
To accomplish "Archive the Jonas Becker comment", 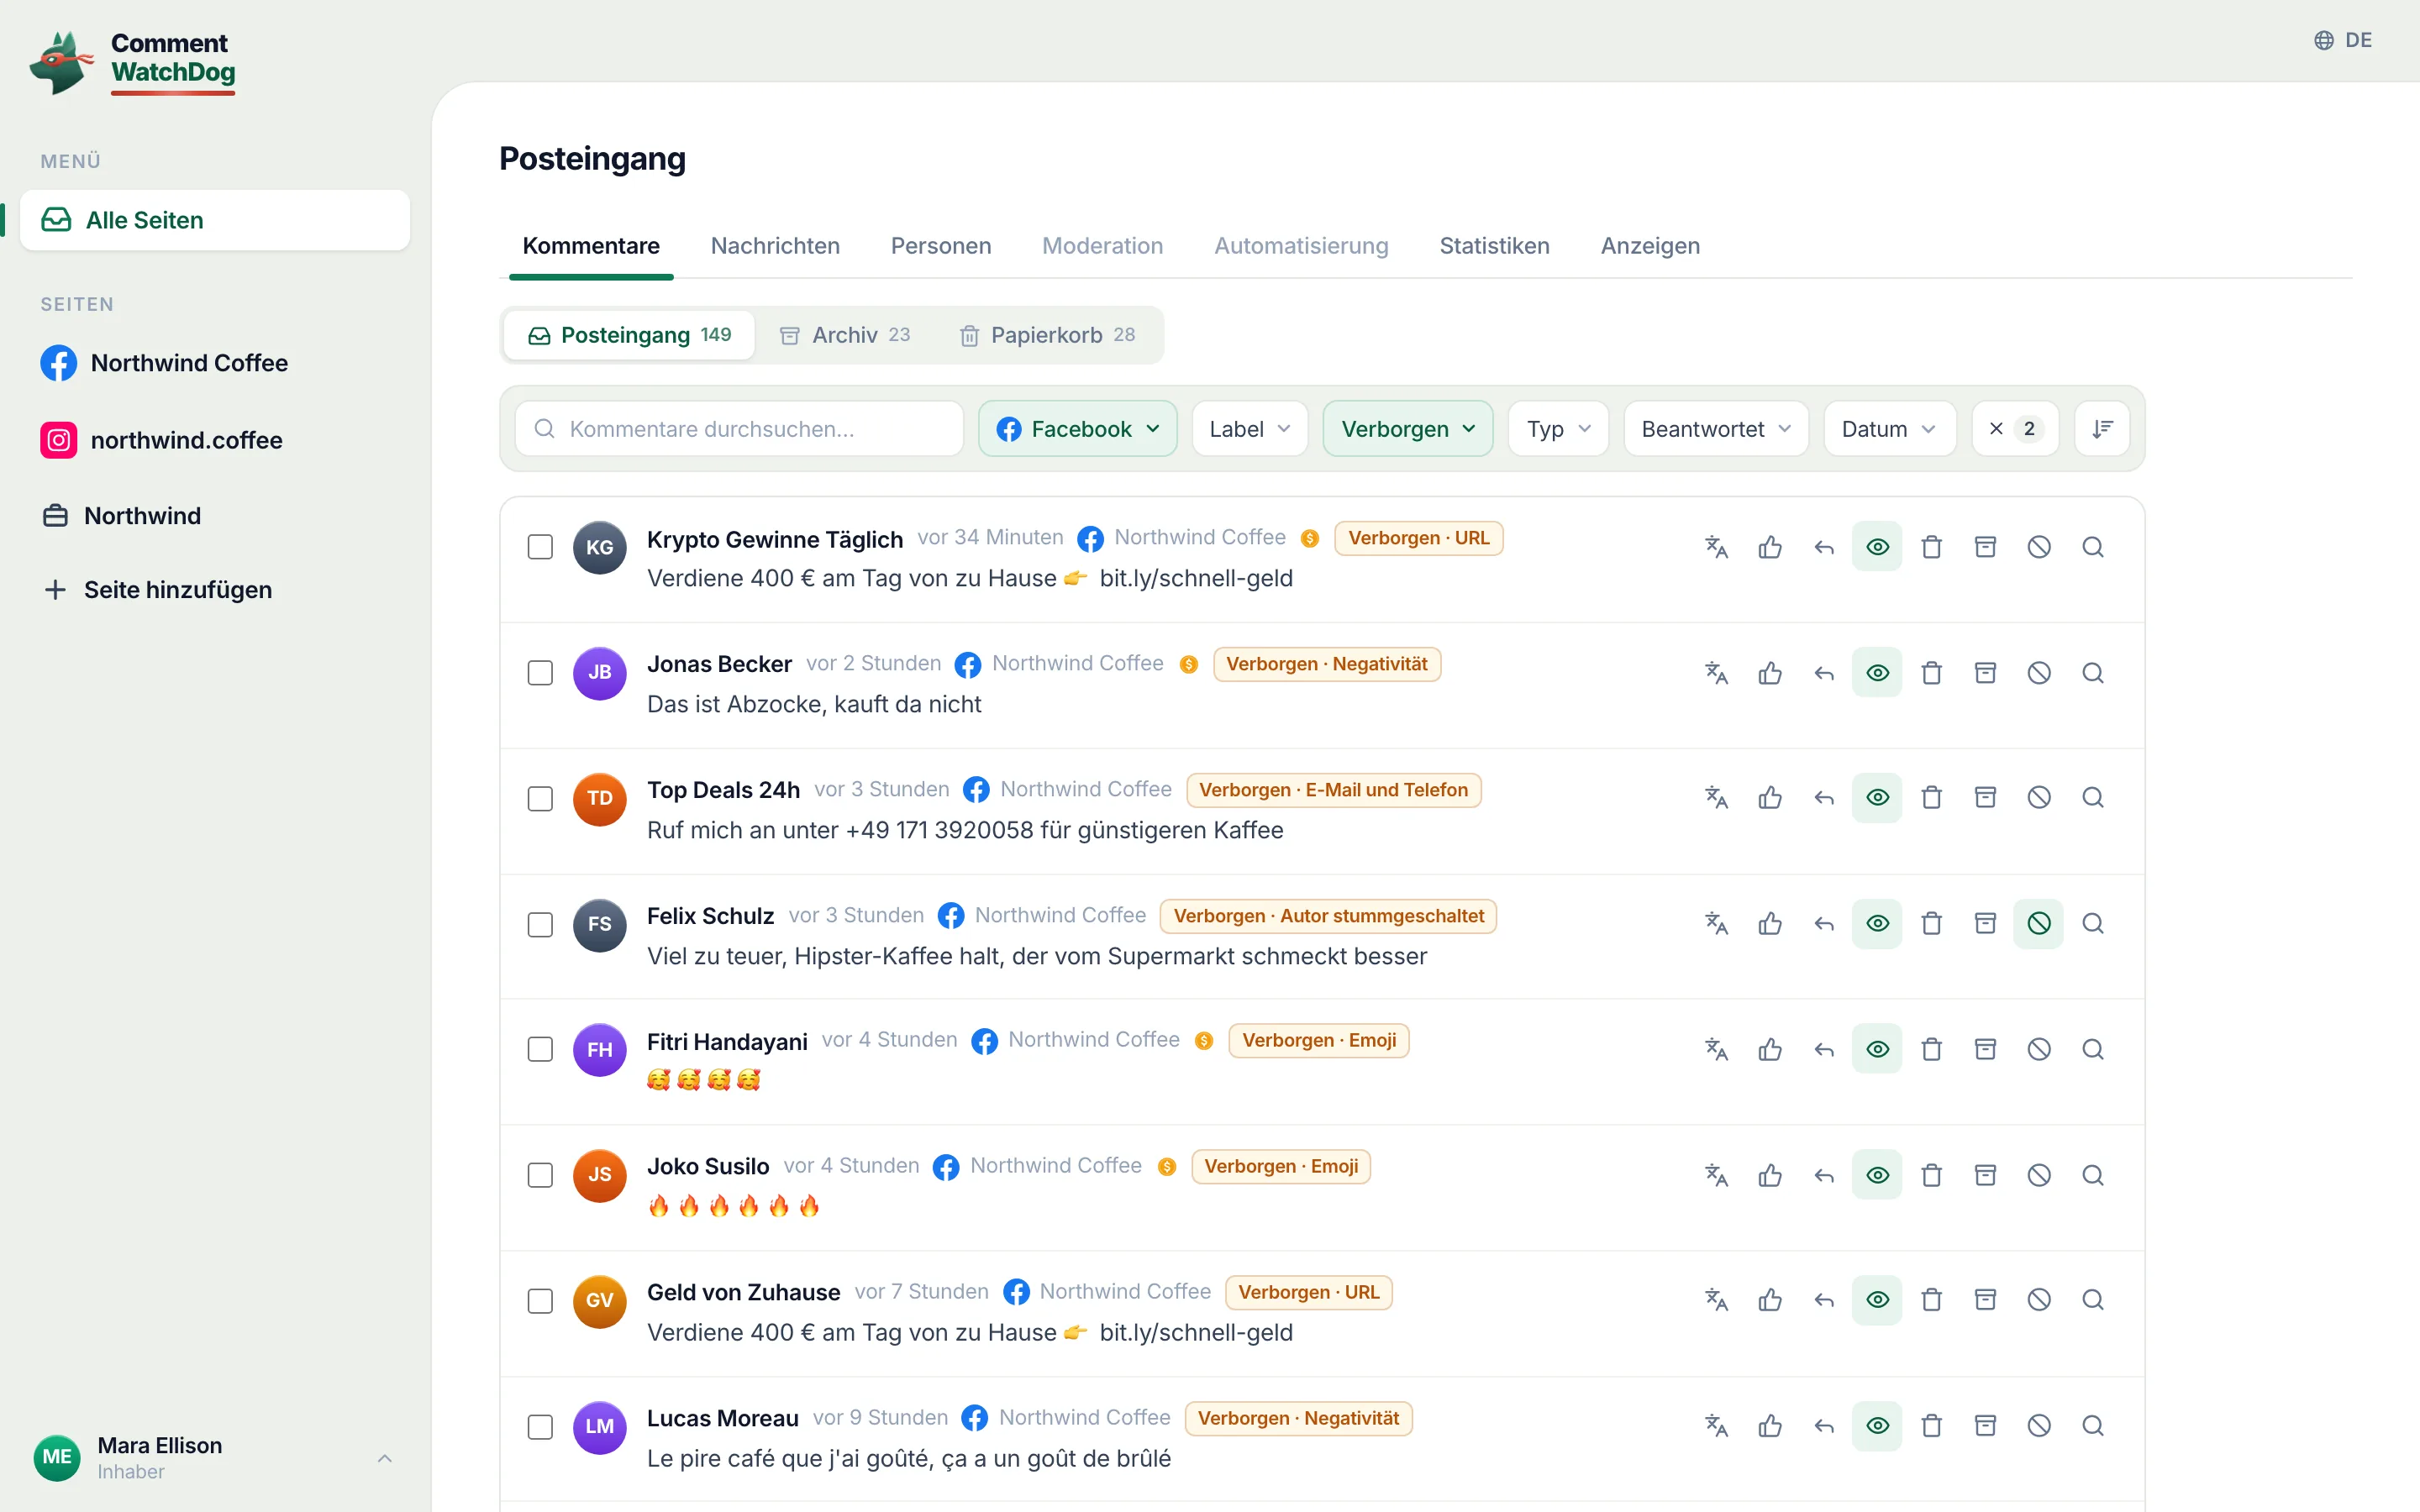I will click(x=1986, y=673).
